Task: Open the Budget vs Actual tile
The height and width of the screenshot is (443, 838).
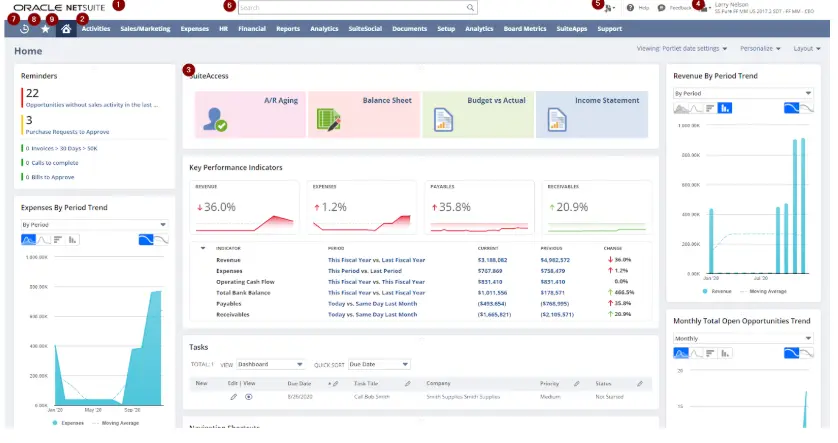Action: pyautogui.click(x=478, y=114)
